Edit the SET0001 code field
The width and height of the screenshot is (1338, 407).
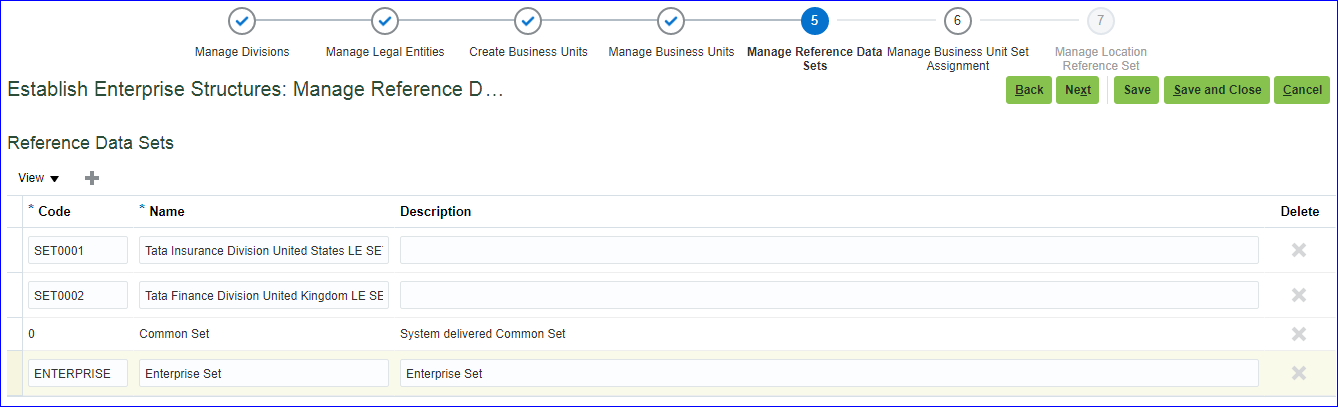tap(78, 250)
